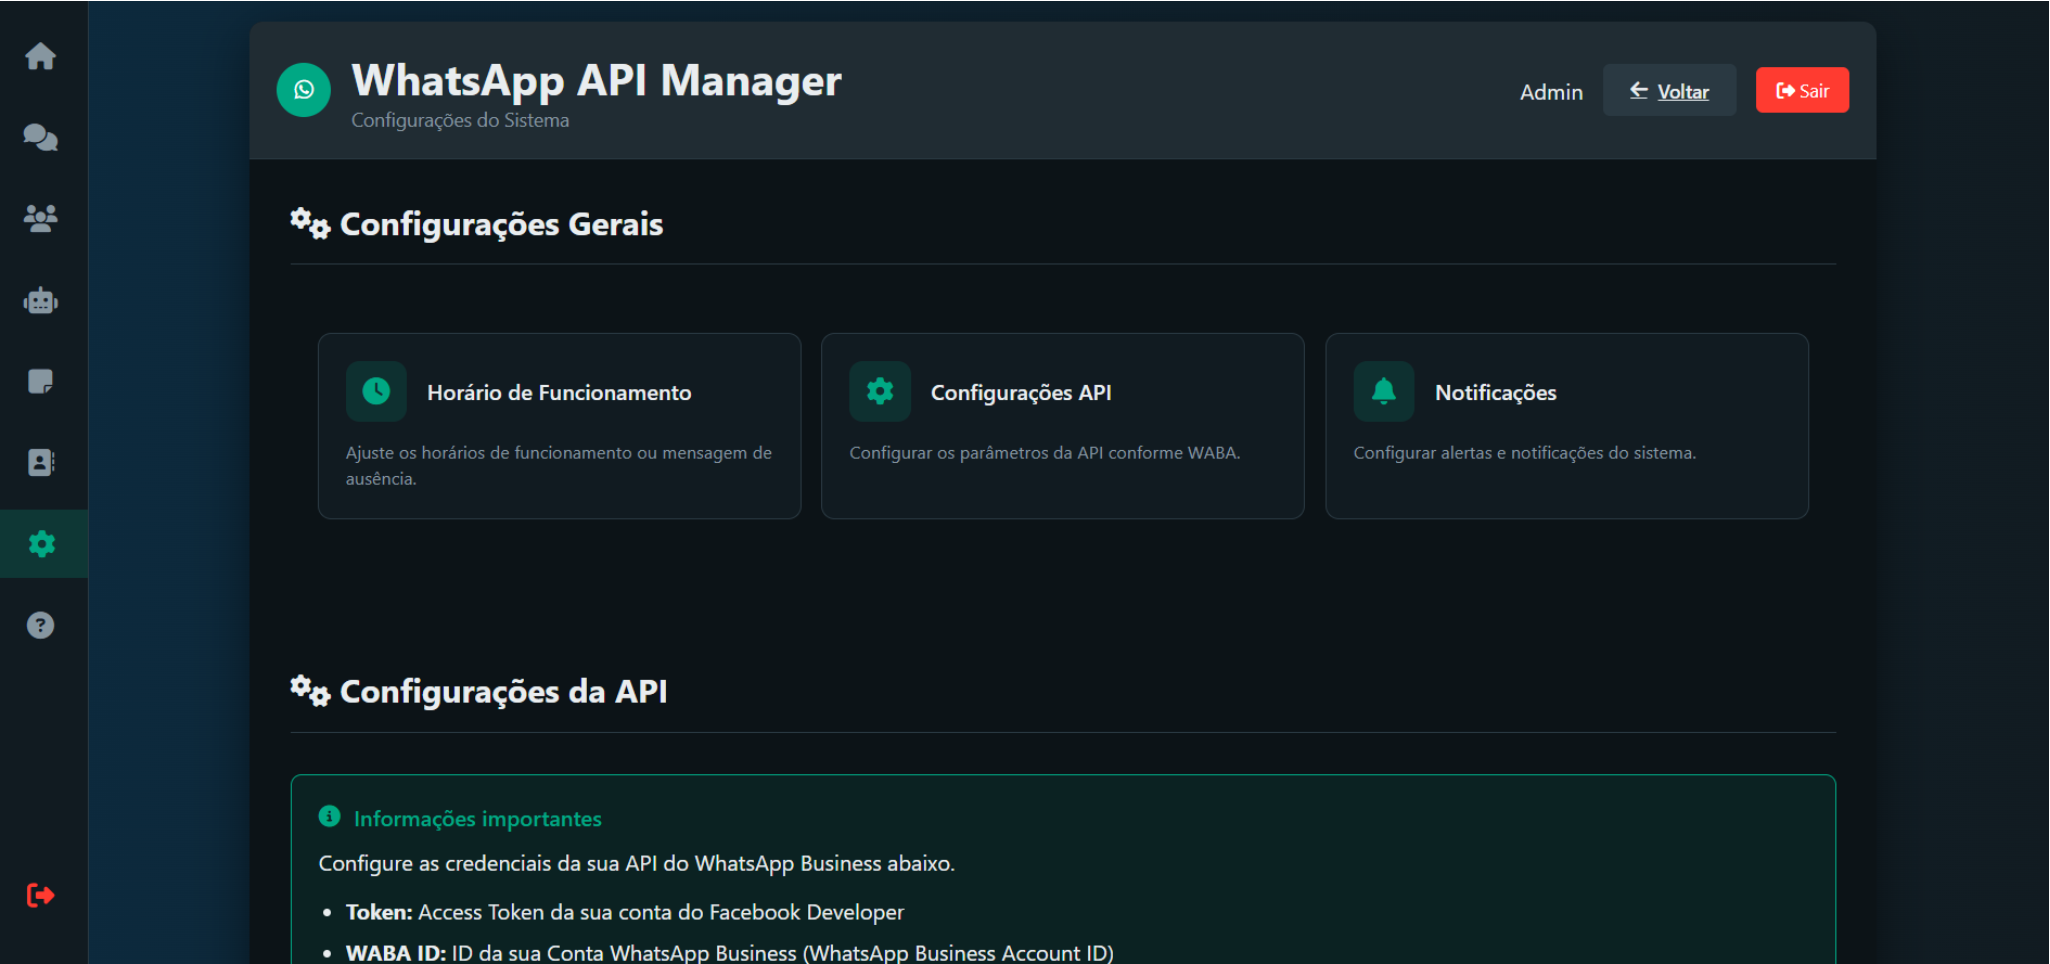Viewport: 2050px width, 964px height.
Task: Open the Notificações settings card
Action: (x=1567, y=426)
